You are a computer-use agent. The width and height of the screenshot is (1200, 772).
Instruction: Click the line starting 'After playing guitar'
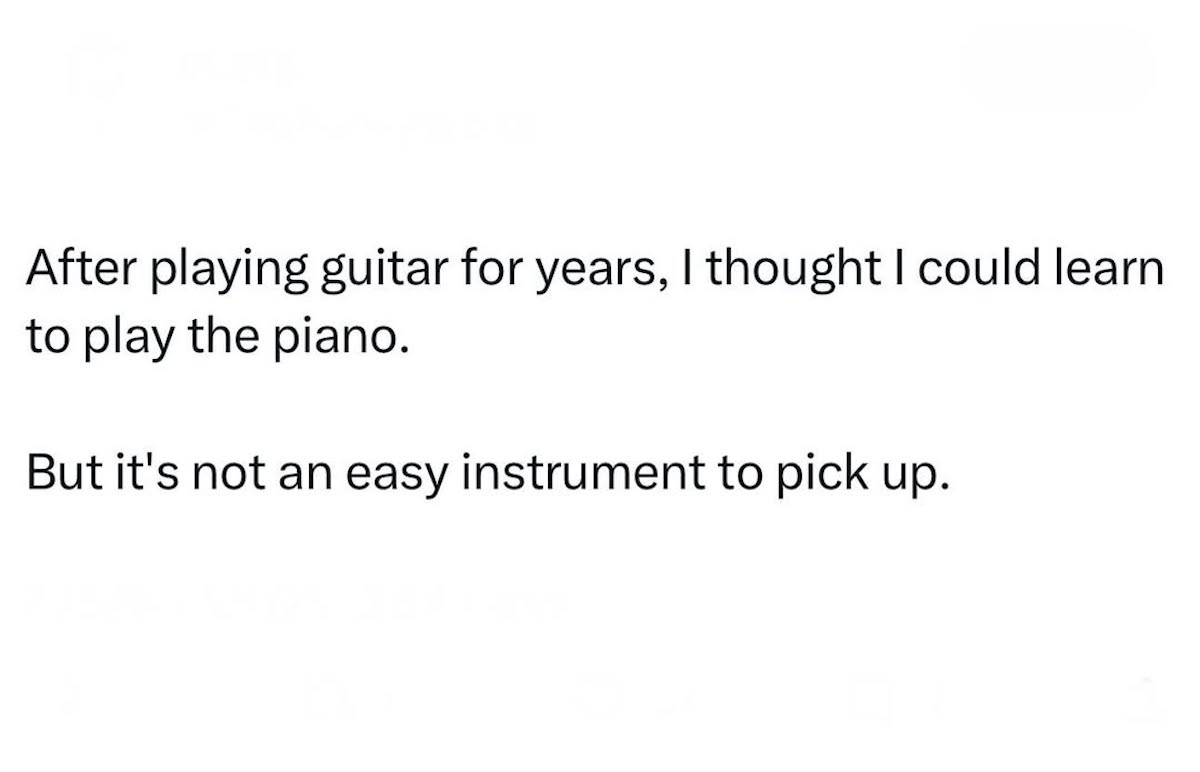coord(595,274)
